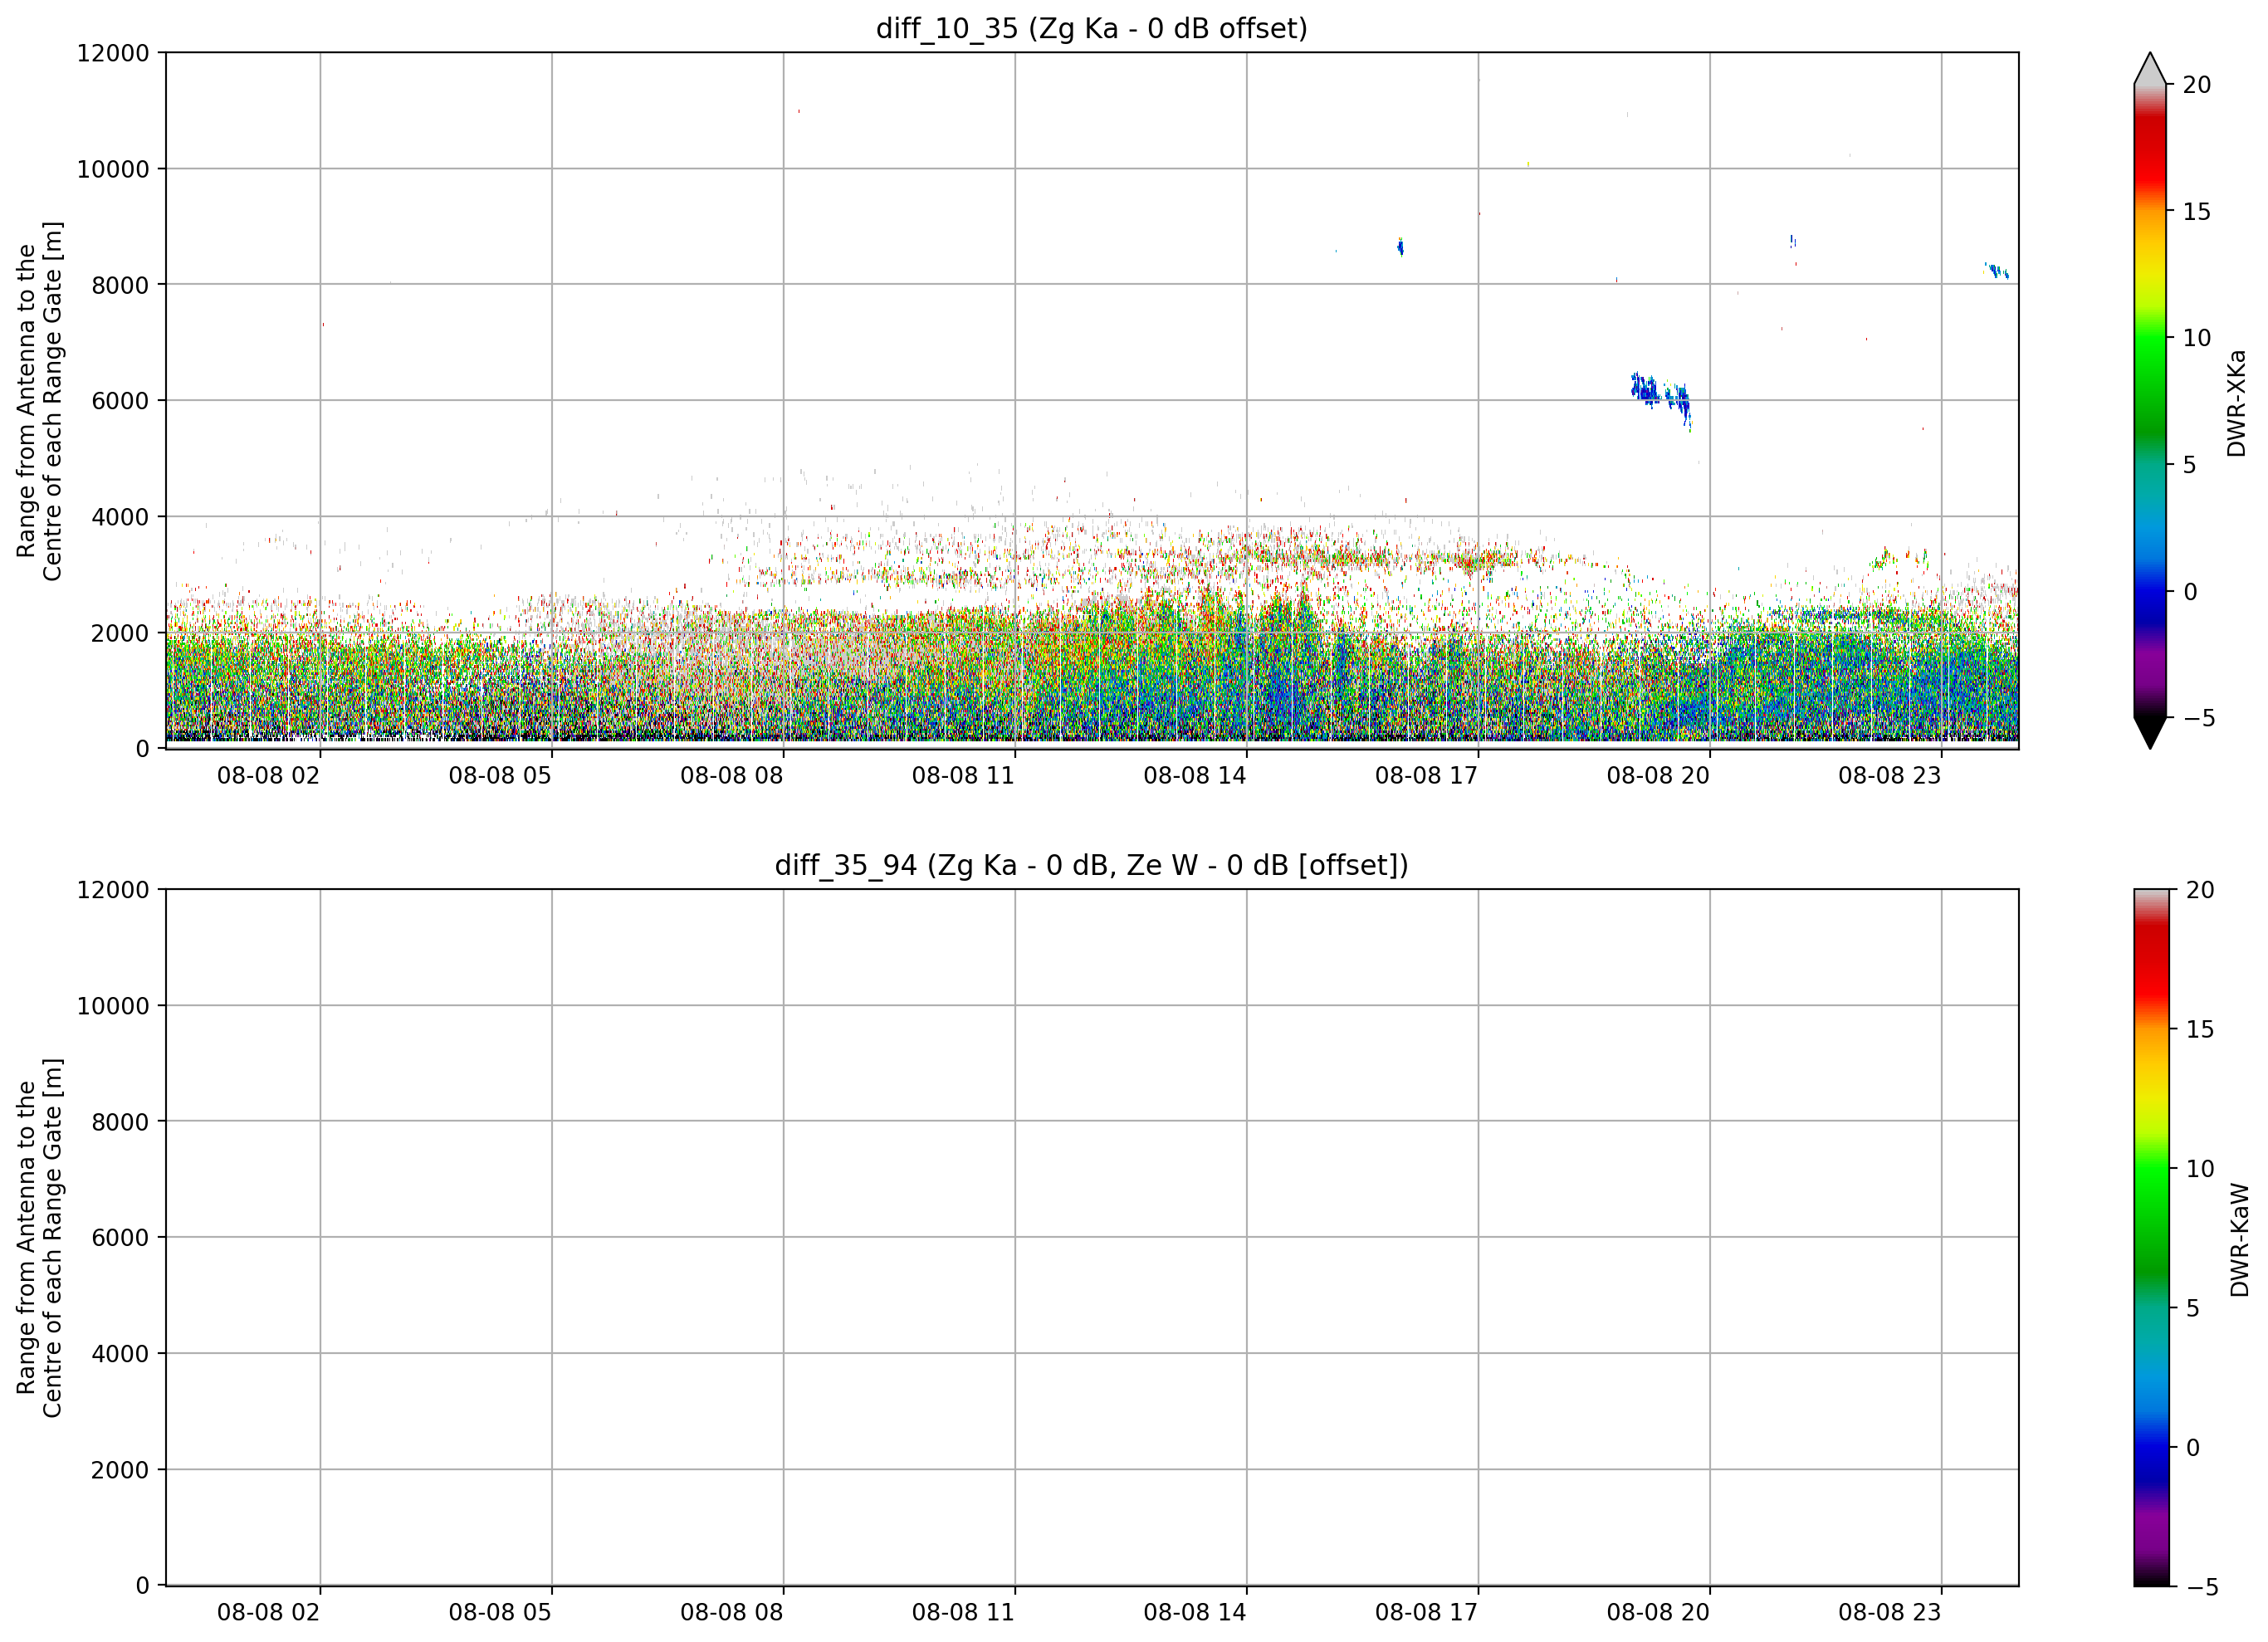
Task: Click the 6000 y-axis label on bottom plot
Action: (120, 1238)
